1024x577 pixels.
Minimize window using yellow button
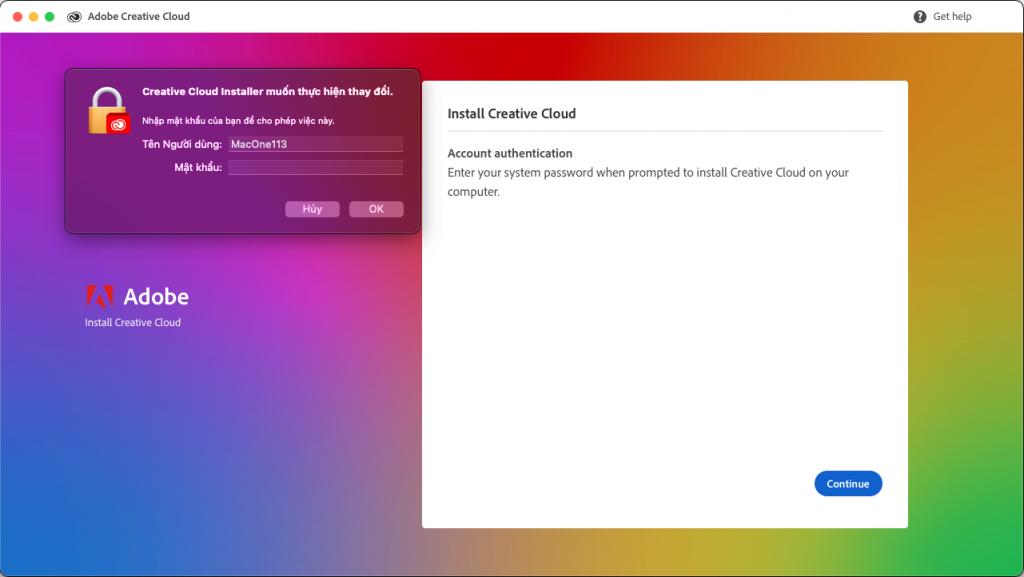click(33, 16)
